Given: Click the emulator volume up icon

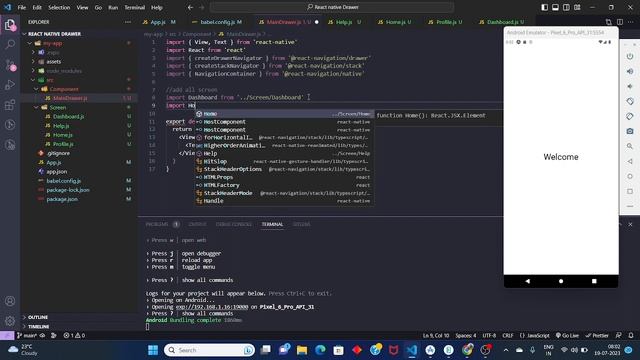Looking at the screenshot, I should pos(630,71).
